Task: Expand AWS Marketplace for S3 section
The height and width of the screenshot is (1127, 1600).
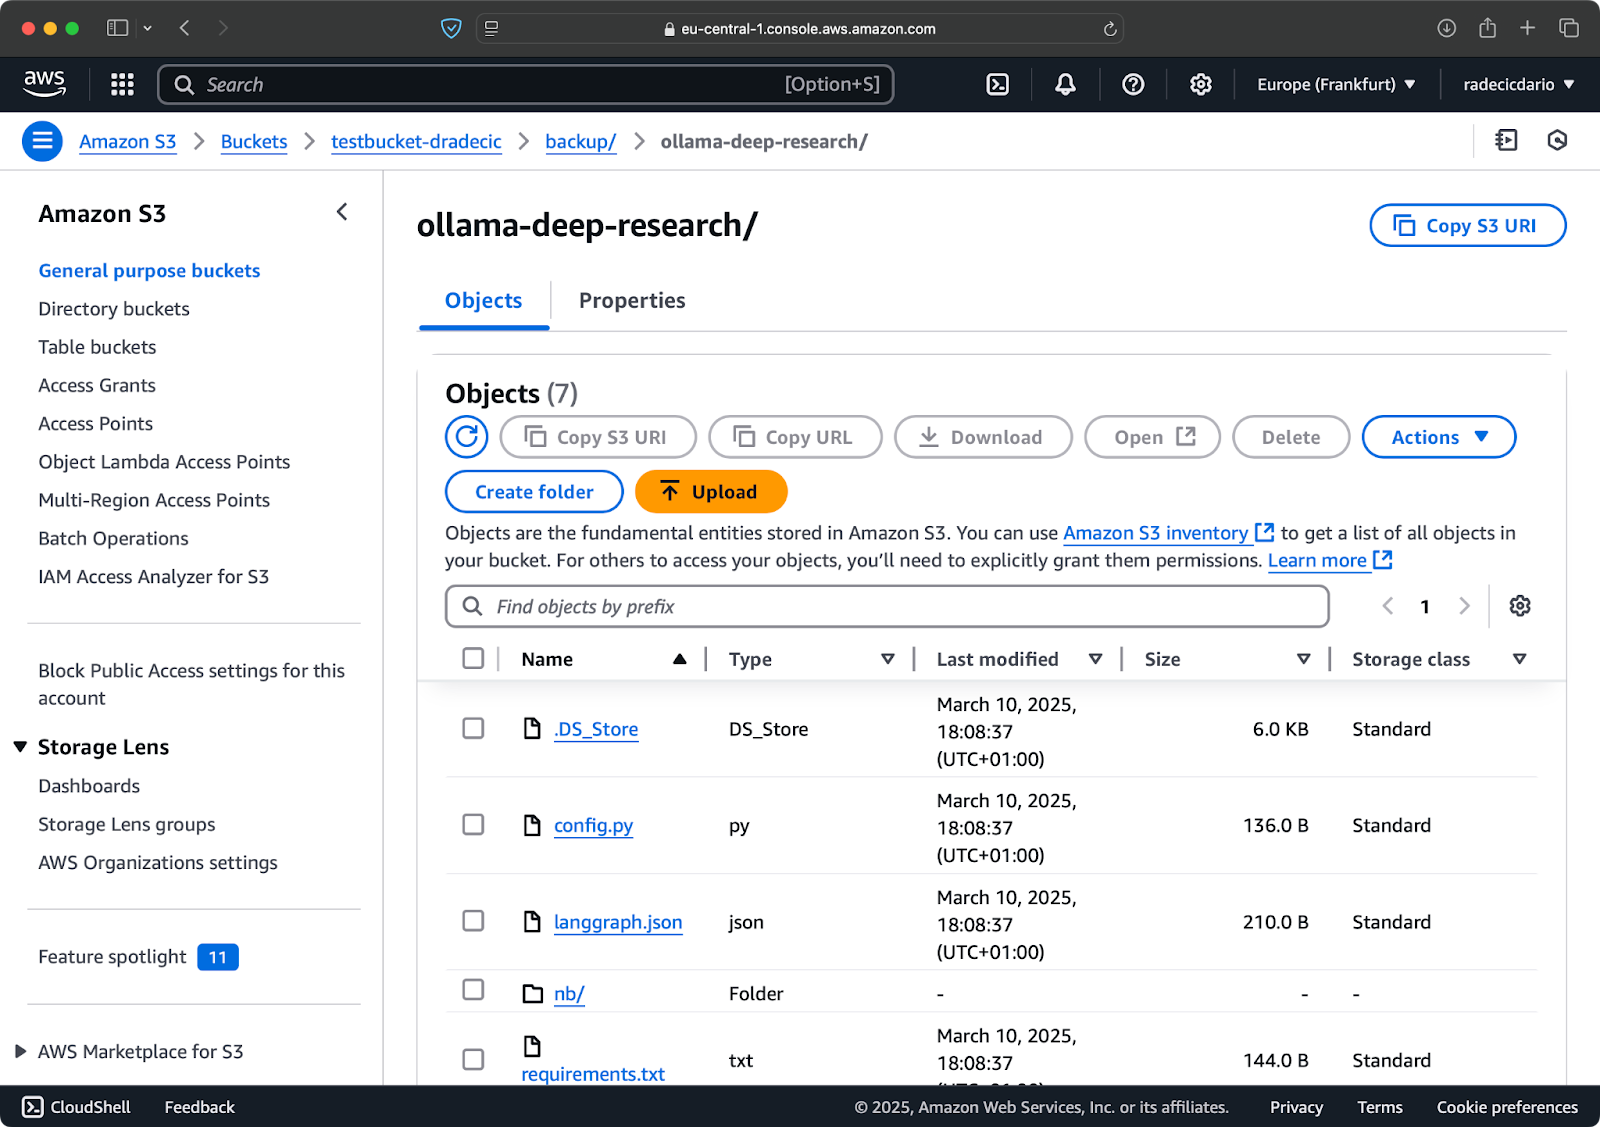Action: pyautogui.click(x=20, y=1051)
